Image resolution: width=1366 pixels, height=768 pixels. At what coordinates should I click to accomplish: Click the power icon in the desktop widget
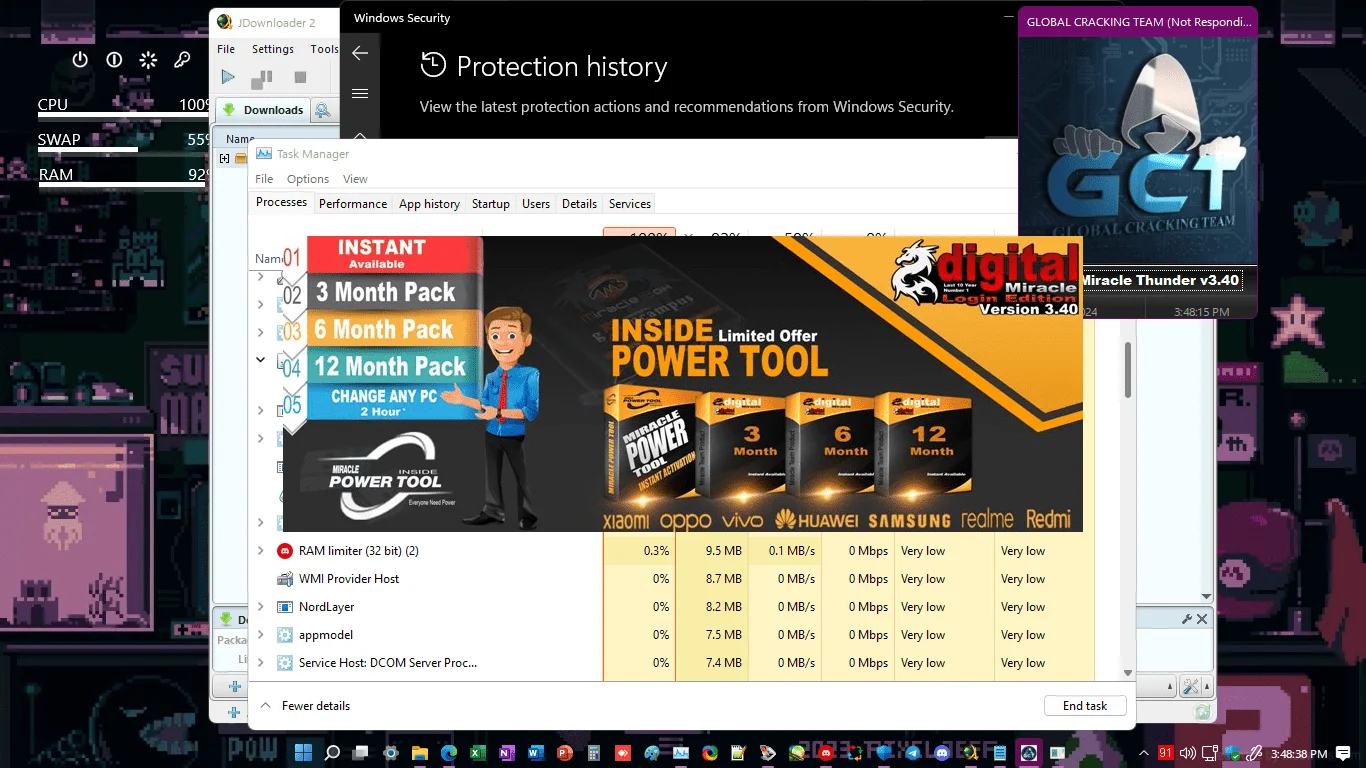coord(80,60)
